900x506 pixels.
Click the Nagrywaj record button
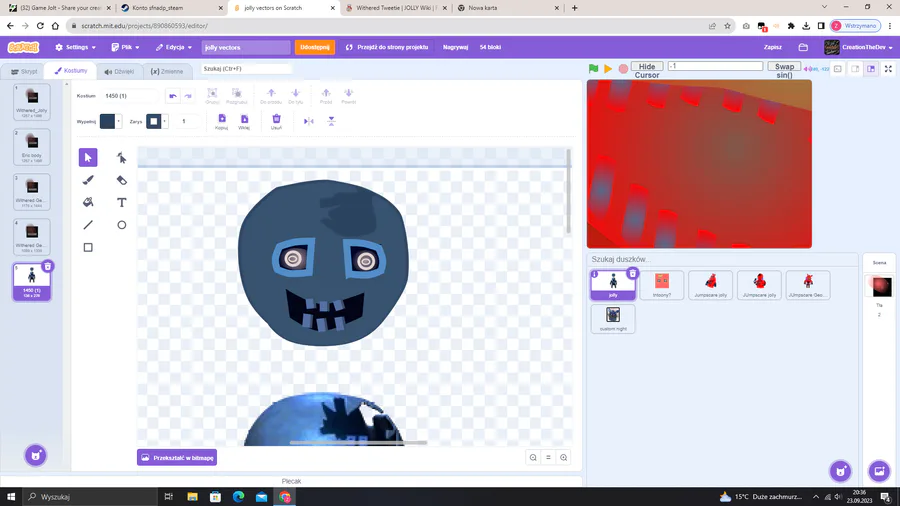[455, 47]
